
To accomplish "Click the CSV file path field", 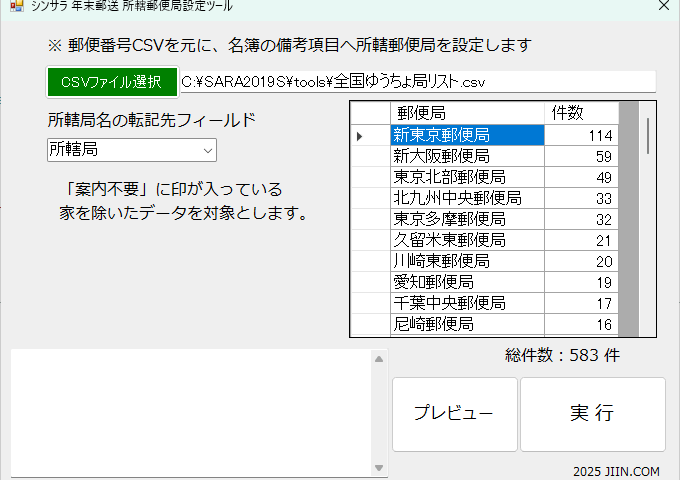I will tap(417, 82).
